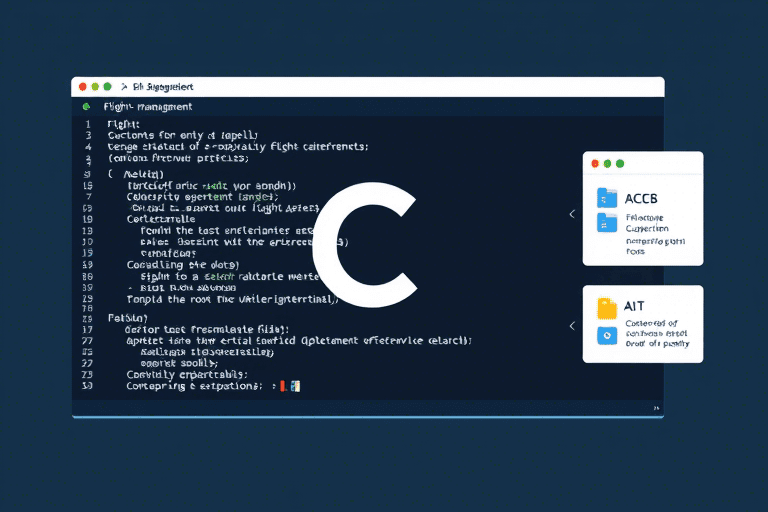The height and width of the screenshot is (512, 768).
Task: Click the yellow file icon beside AIT
Action: tap(607, 308)
